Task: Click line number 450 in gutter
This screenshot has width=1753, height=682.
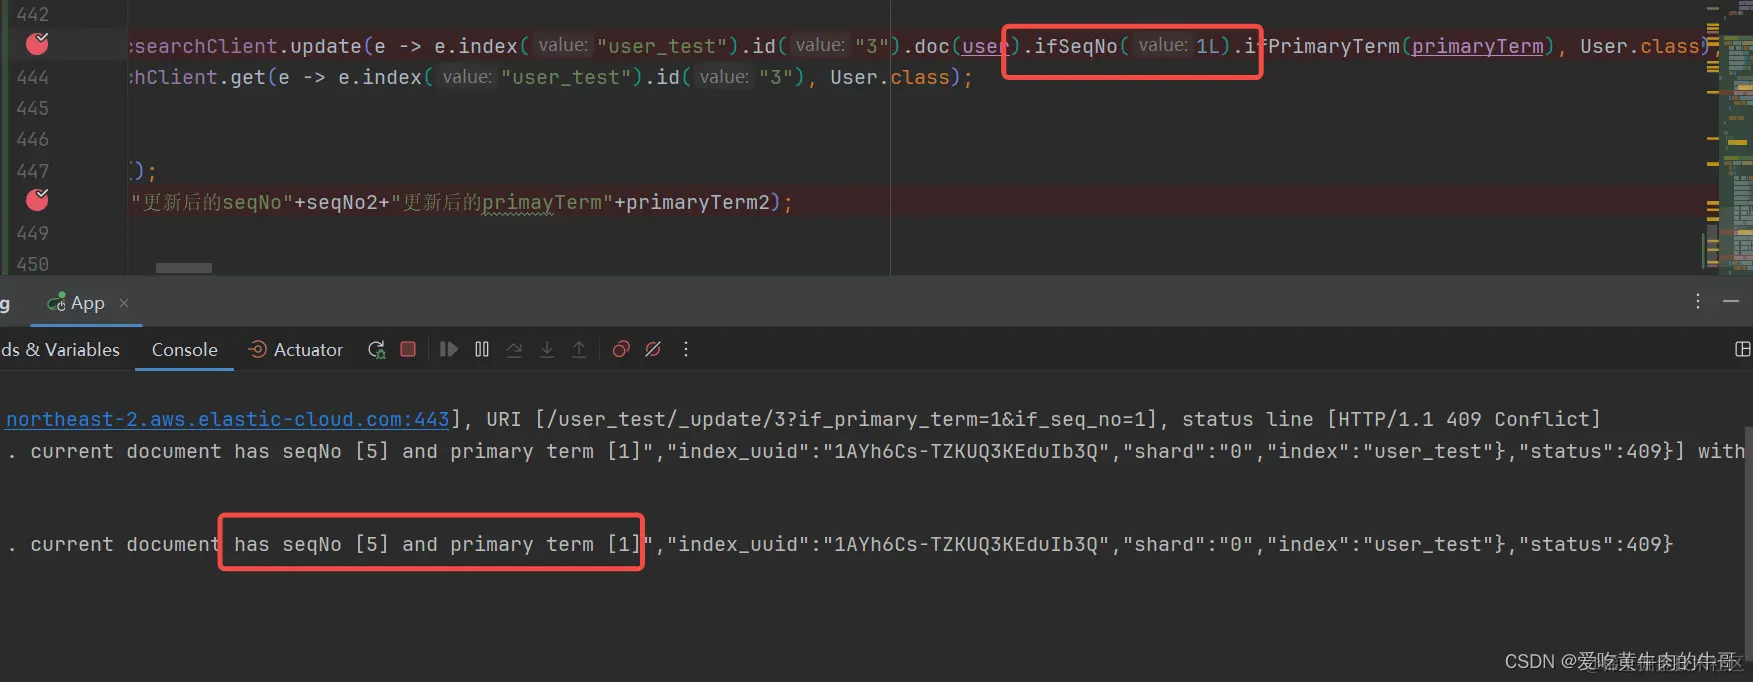Action: (32, 264)
